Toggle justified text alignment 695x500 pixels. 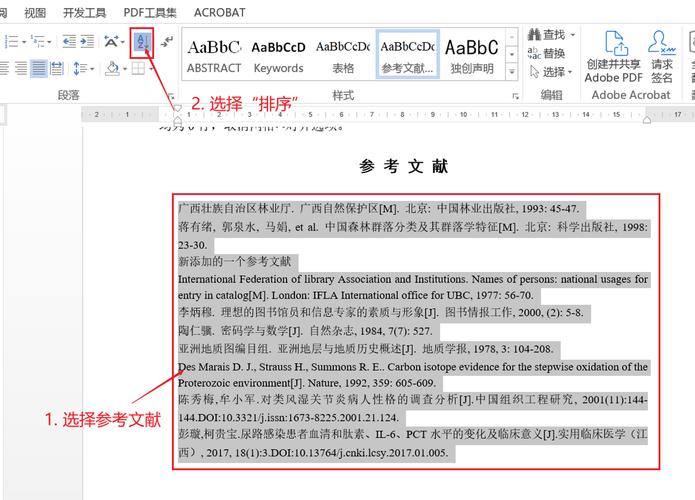pyautogui.click(x=39, y=68)
